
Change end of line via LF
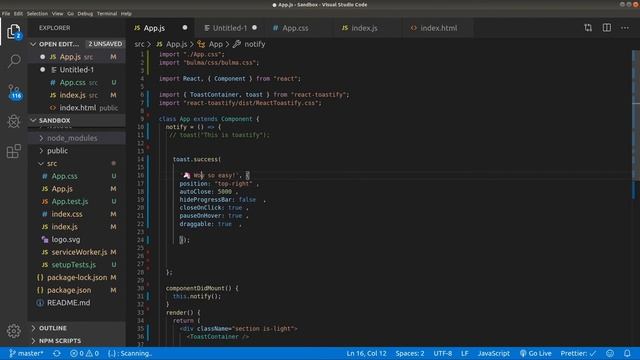(x=464, y=353)
